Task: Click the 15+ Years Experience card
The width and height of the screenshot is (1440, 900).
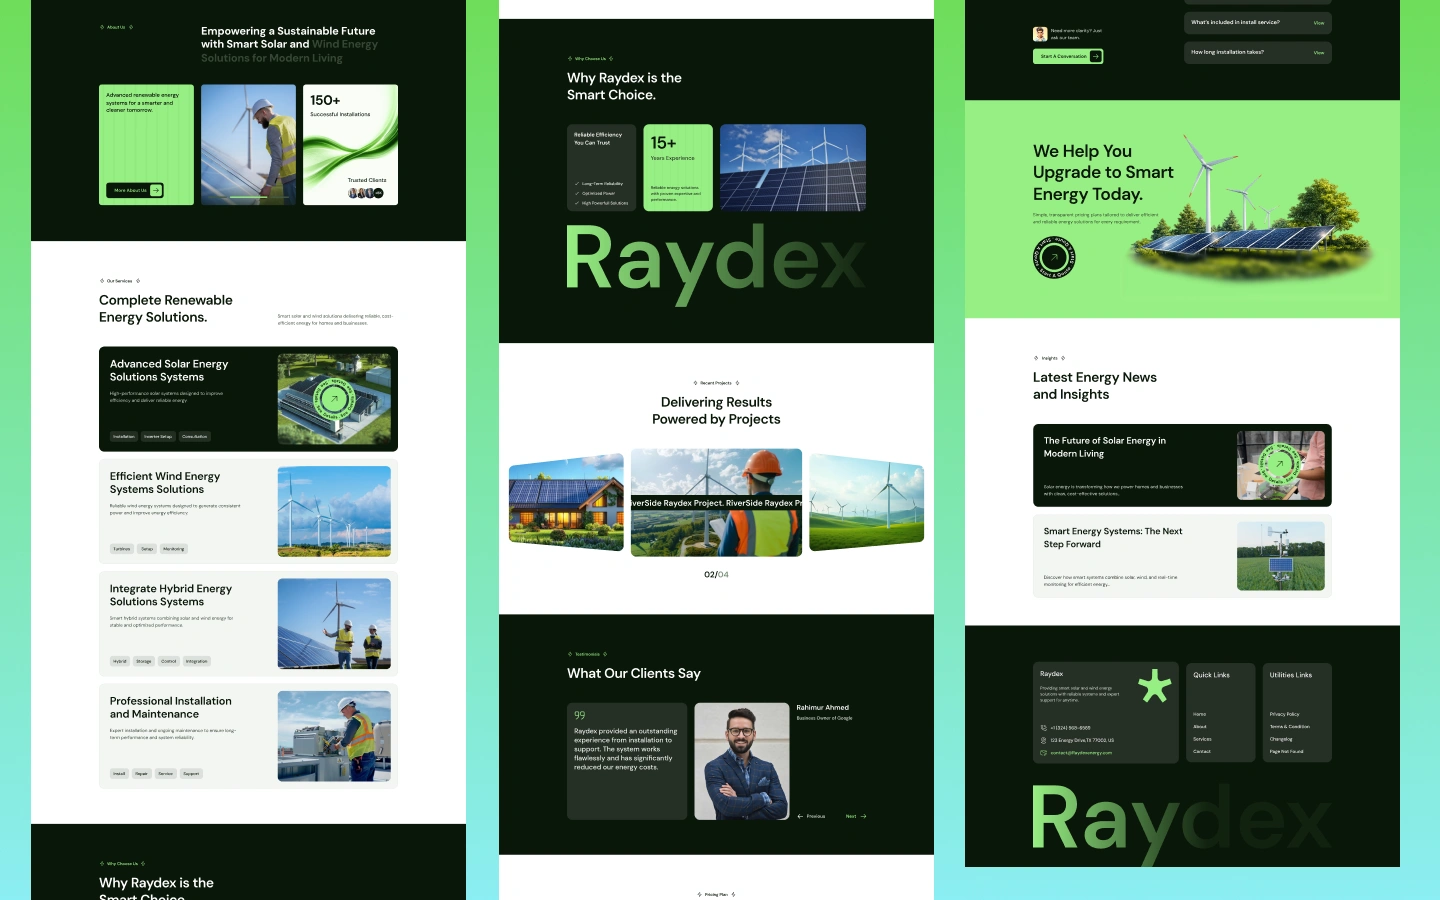Action: tap(679, 167)
